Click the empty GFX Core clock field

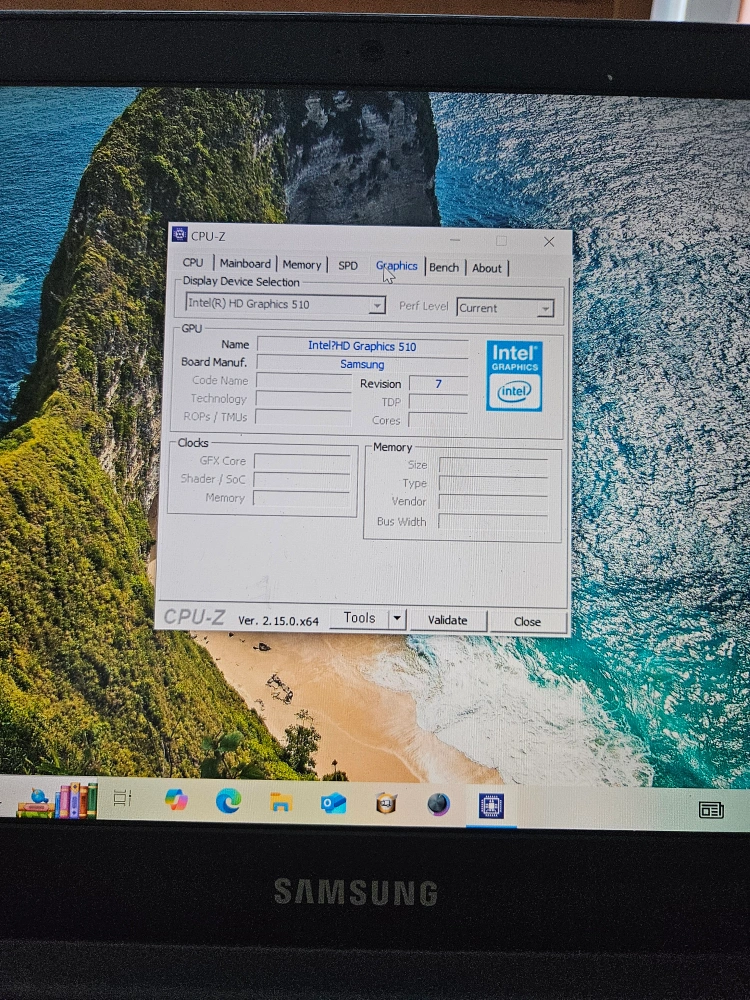[302, 461]
